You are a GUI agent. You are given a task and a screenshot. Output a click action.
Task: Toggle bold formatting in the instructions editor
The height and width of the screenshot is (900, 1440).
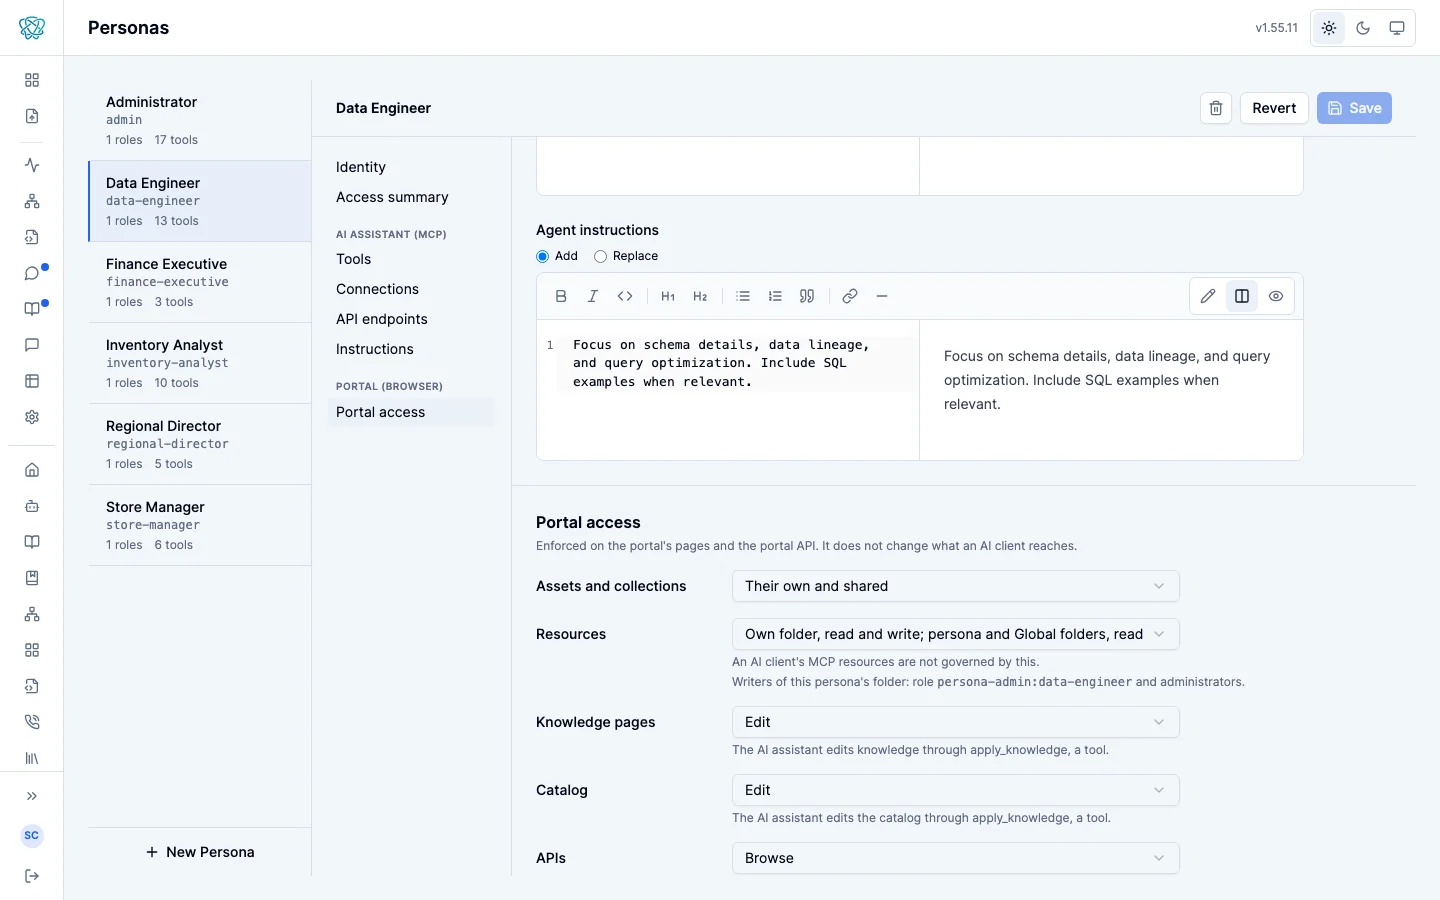[x=561, y=296]
